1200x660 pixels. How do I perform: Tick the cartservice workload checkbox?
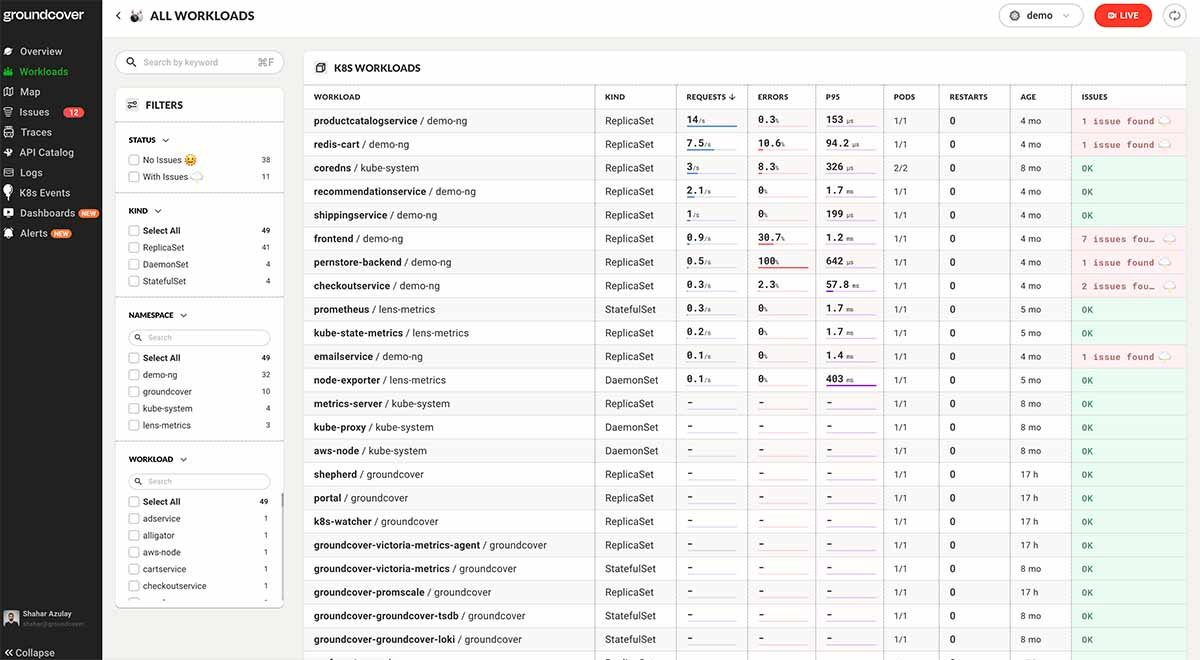click(134, 570)
